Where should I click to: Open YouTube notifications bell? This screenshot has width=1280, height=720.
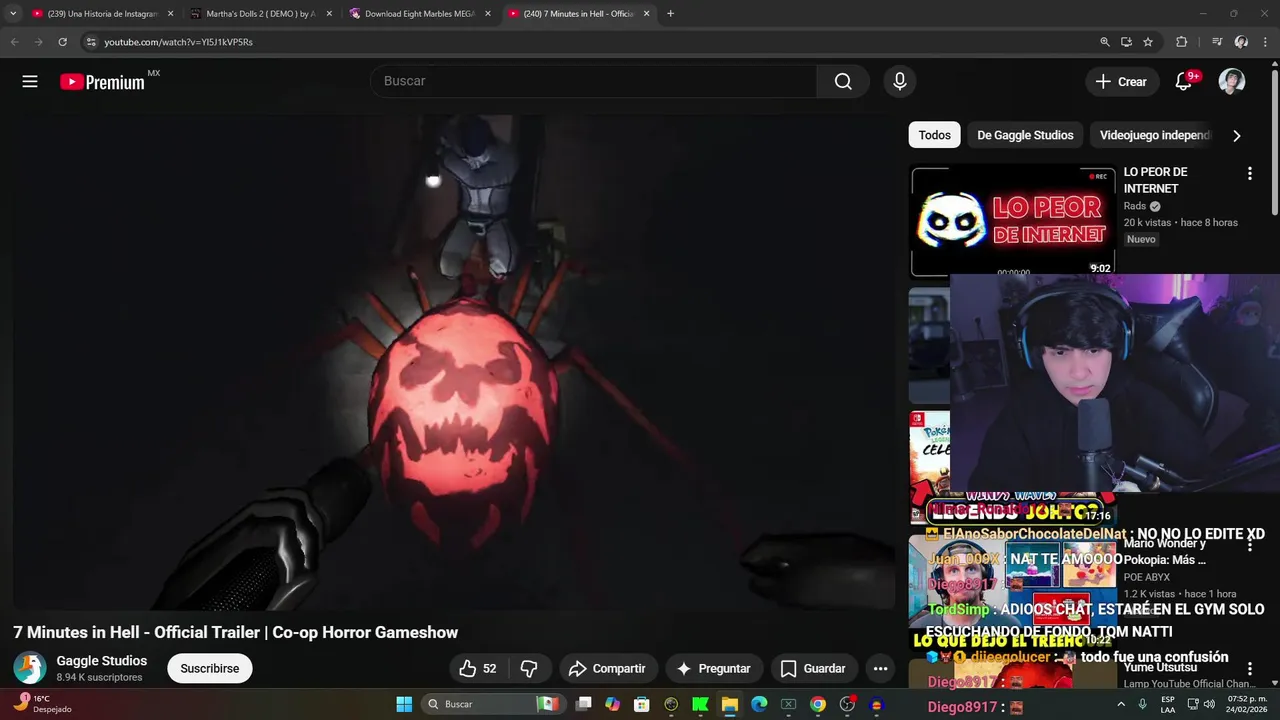[x=1184, y=82]
